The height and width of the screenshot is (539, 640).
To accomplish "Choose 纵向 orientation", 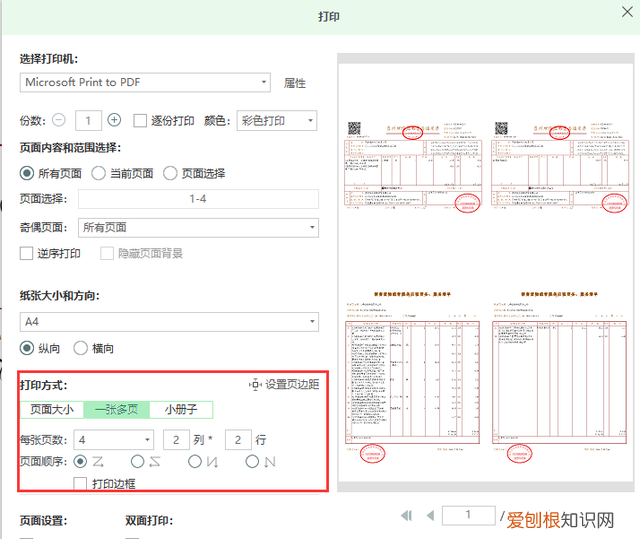I will click(27, 348).
